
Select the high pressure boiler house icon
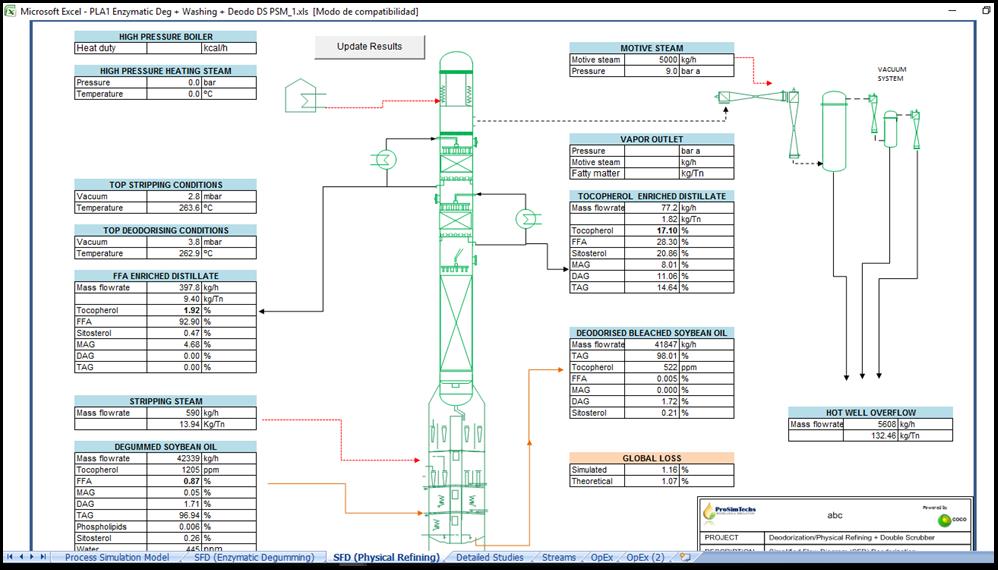coord(299,94)
